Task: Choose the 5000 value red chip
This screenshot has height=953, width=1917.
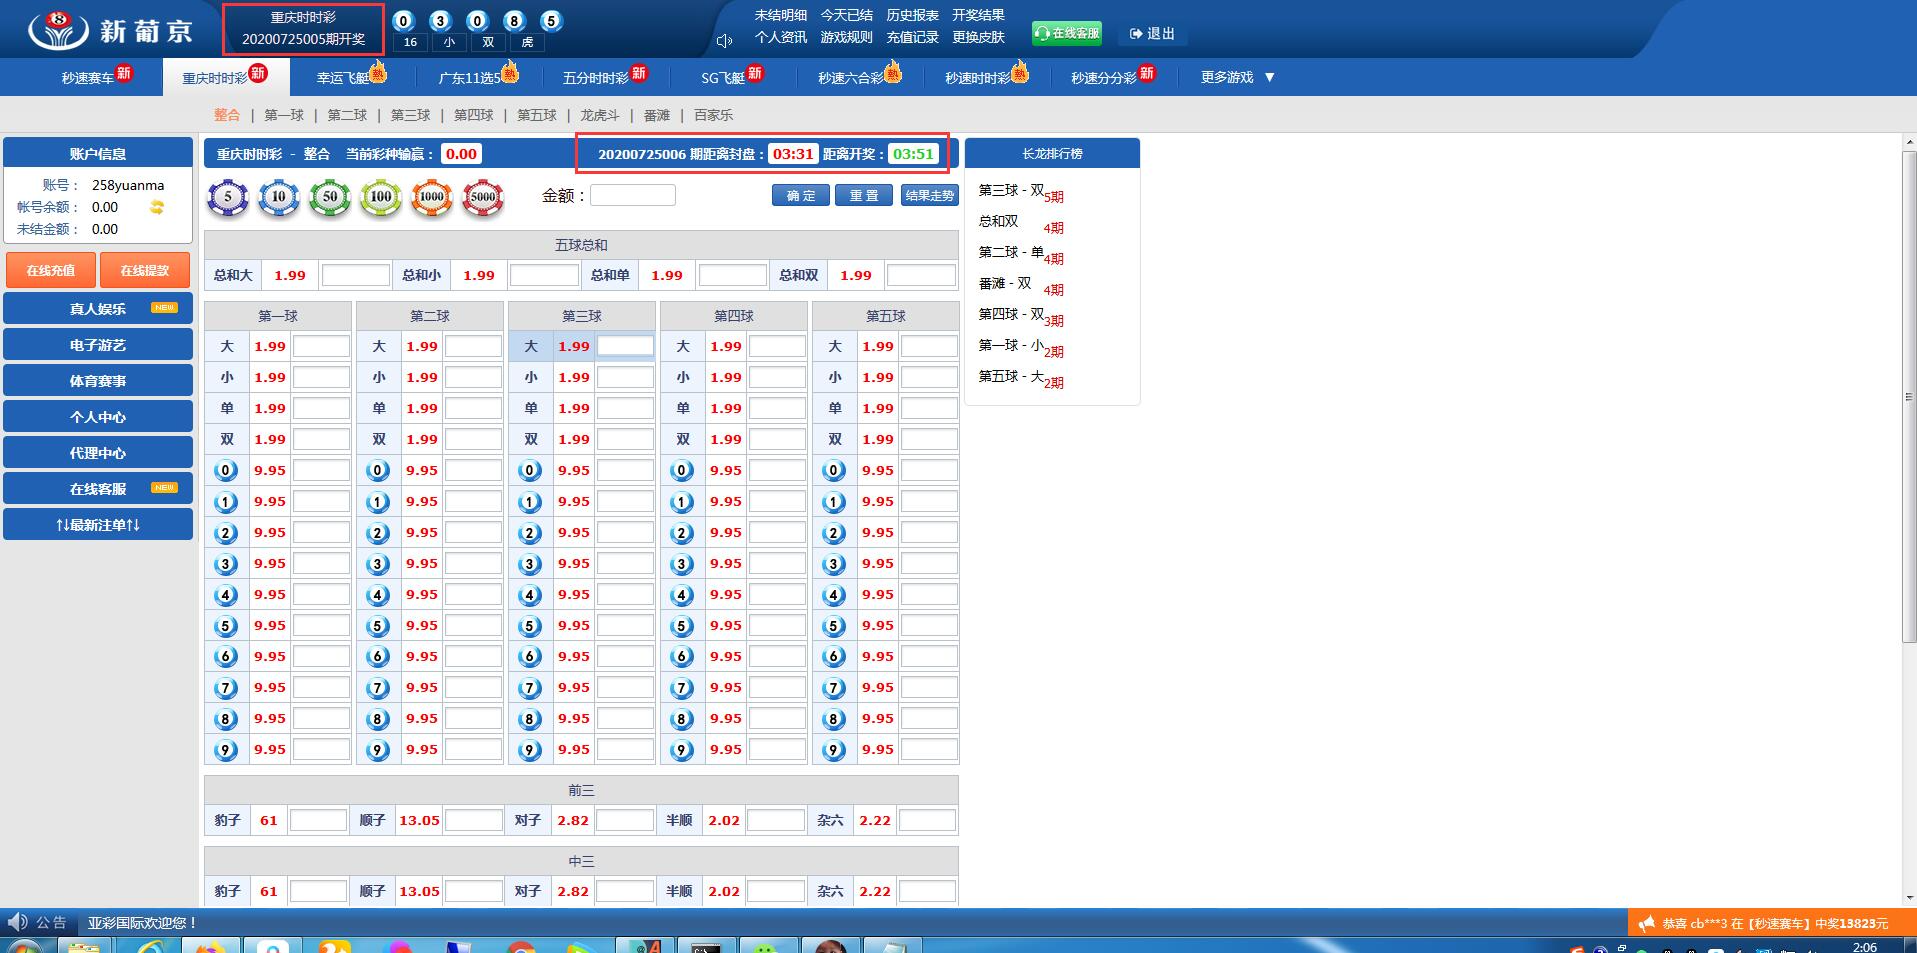Action: click(x=483, y=198)
